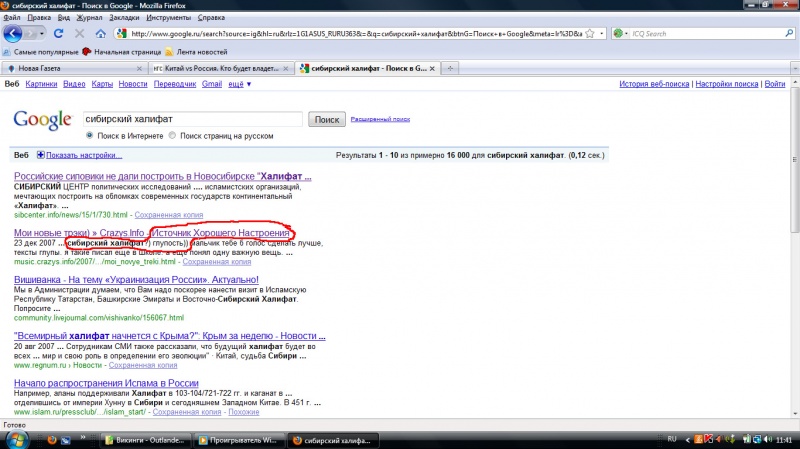This screenshot has height=449, width=800.
Task: Open the Картинки link
Action: (x=41, y=84)
